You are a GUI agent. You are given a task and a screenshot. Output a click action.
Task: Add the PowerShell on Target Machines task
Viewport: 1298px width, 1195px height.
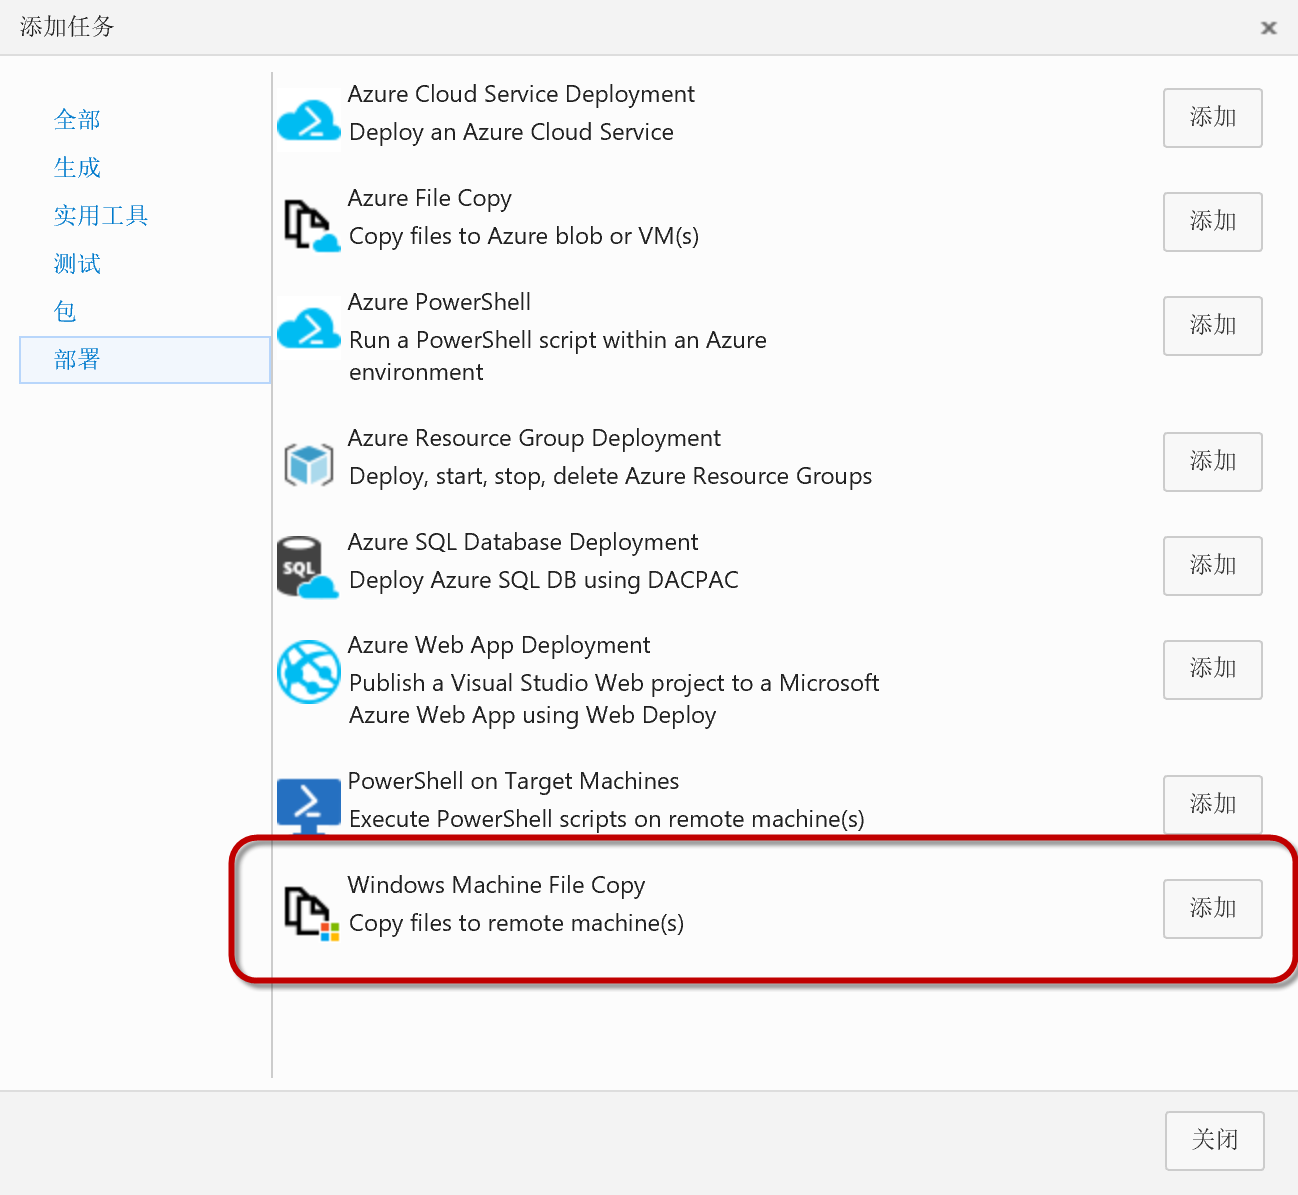[1212, 805]
